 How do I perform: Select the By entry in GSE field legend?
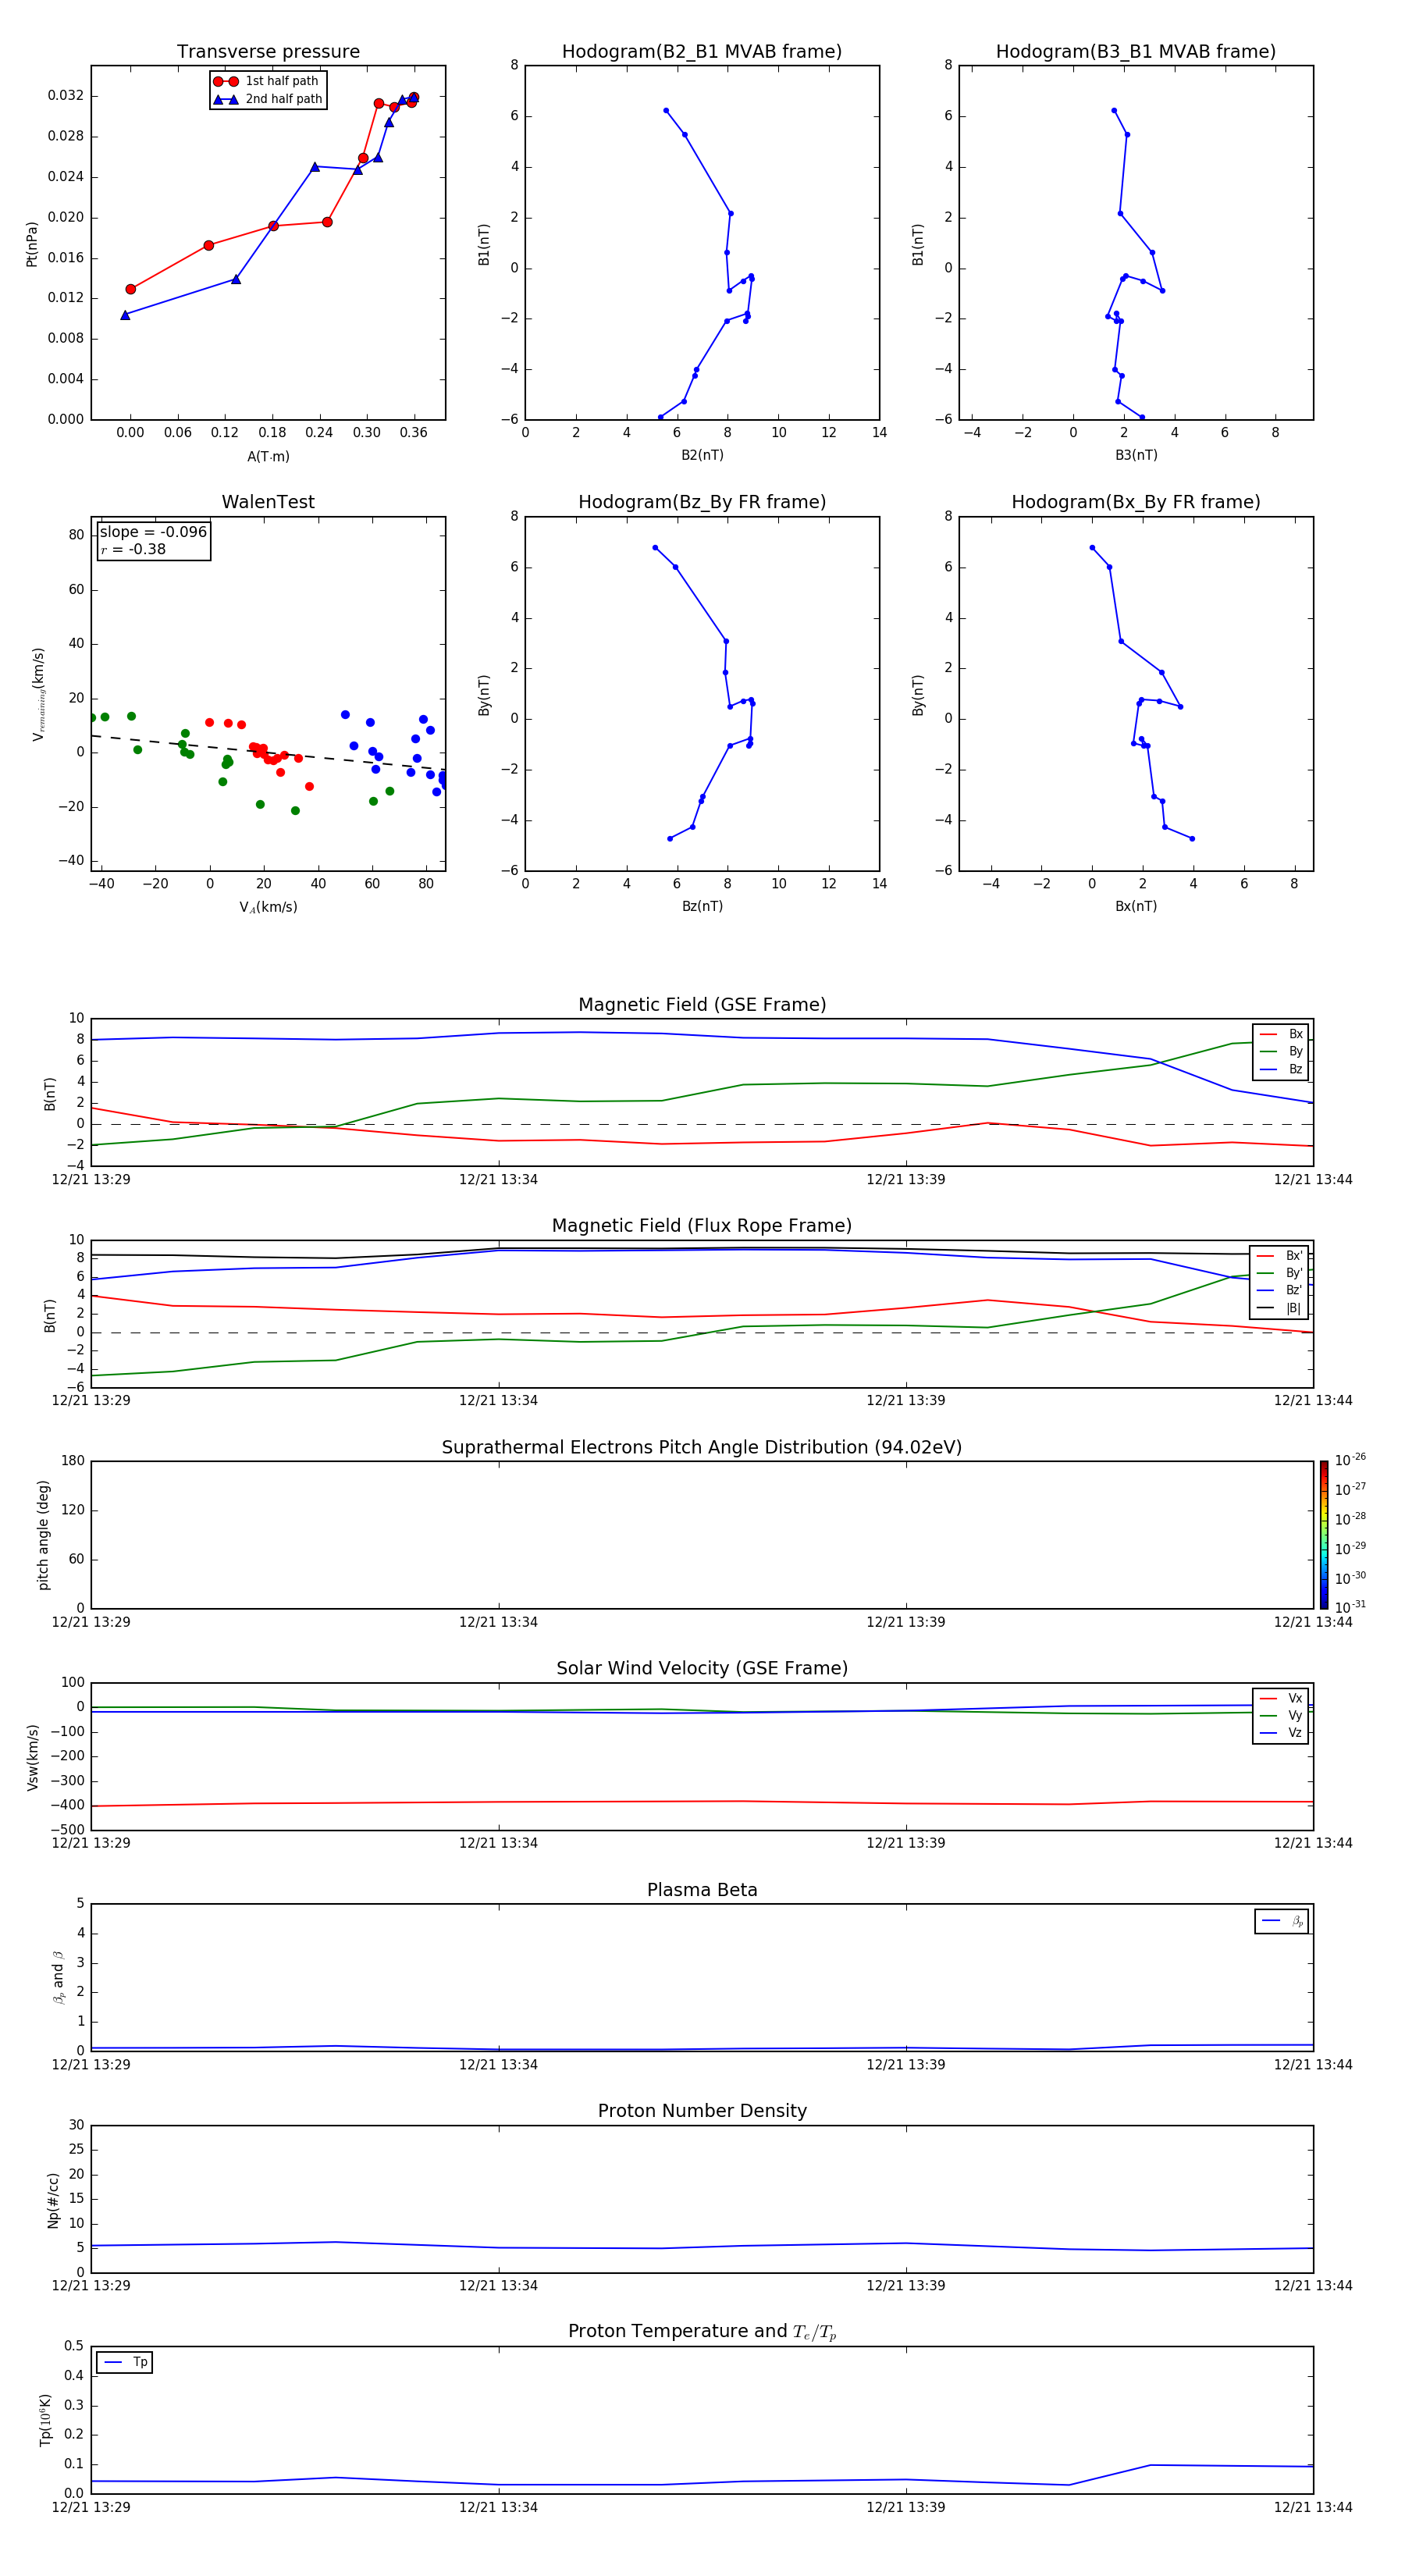[1281, 1052]
